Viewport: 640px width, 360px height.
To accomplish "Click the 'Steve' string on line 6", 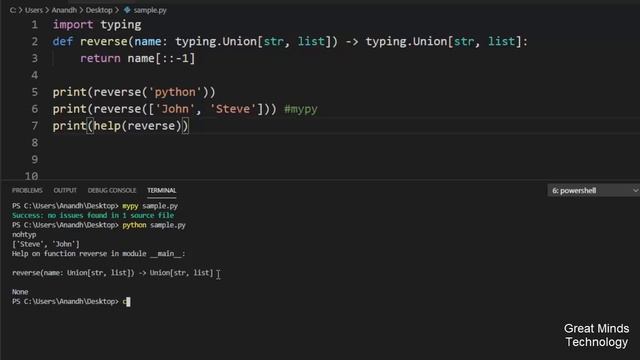I will coord(233,109).
